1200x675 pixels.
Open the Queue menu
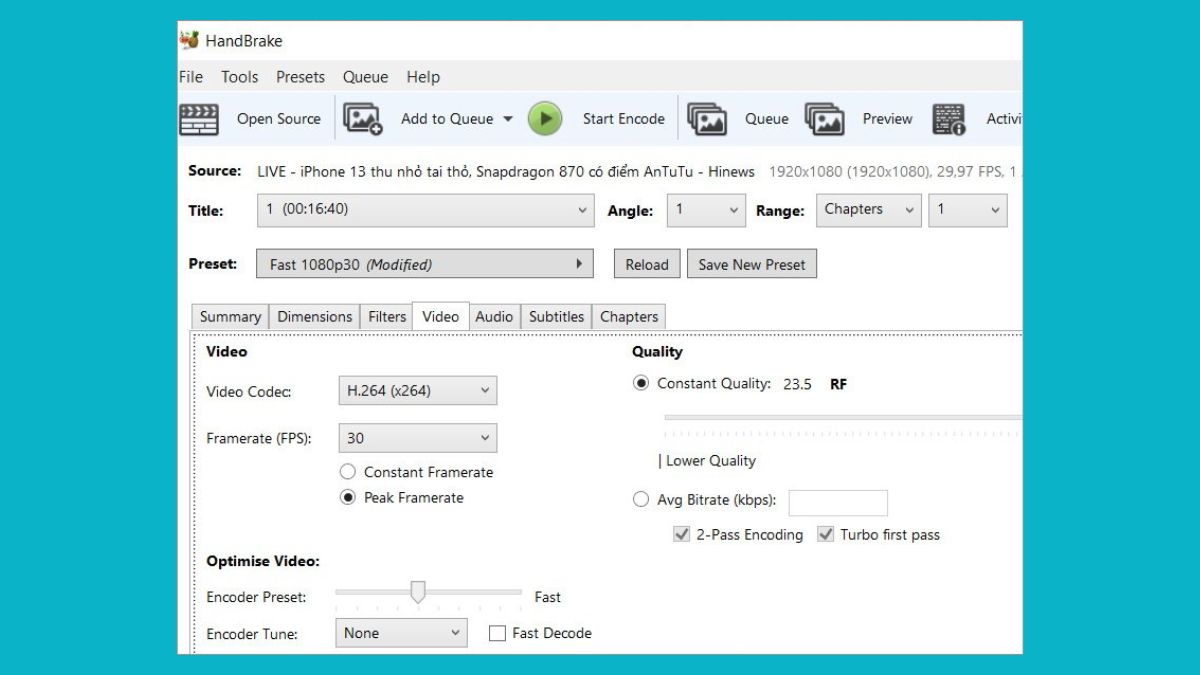(365, 77)
